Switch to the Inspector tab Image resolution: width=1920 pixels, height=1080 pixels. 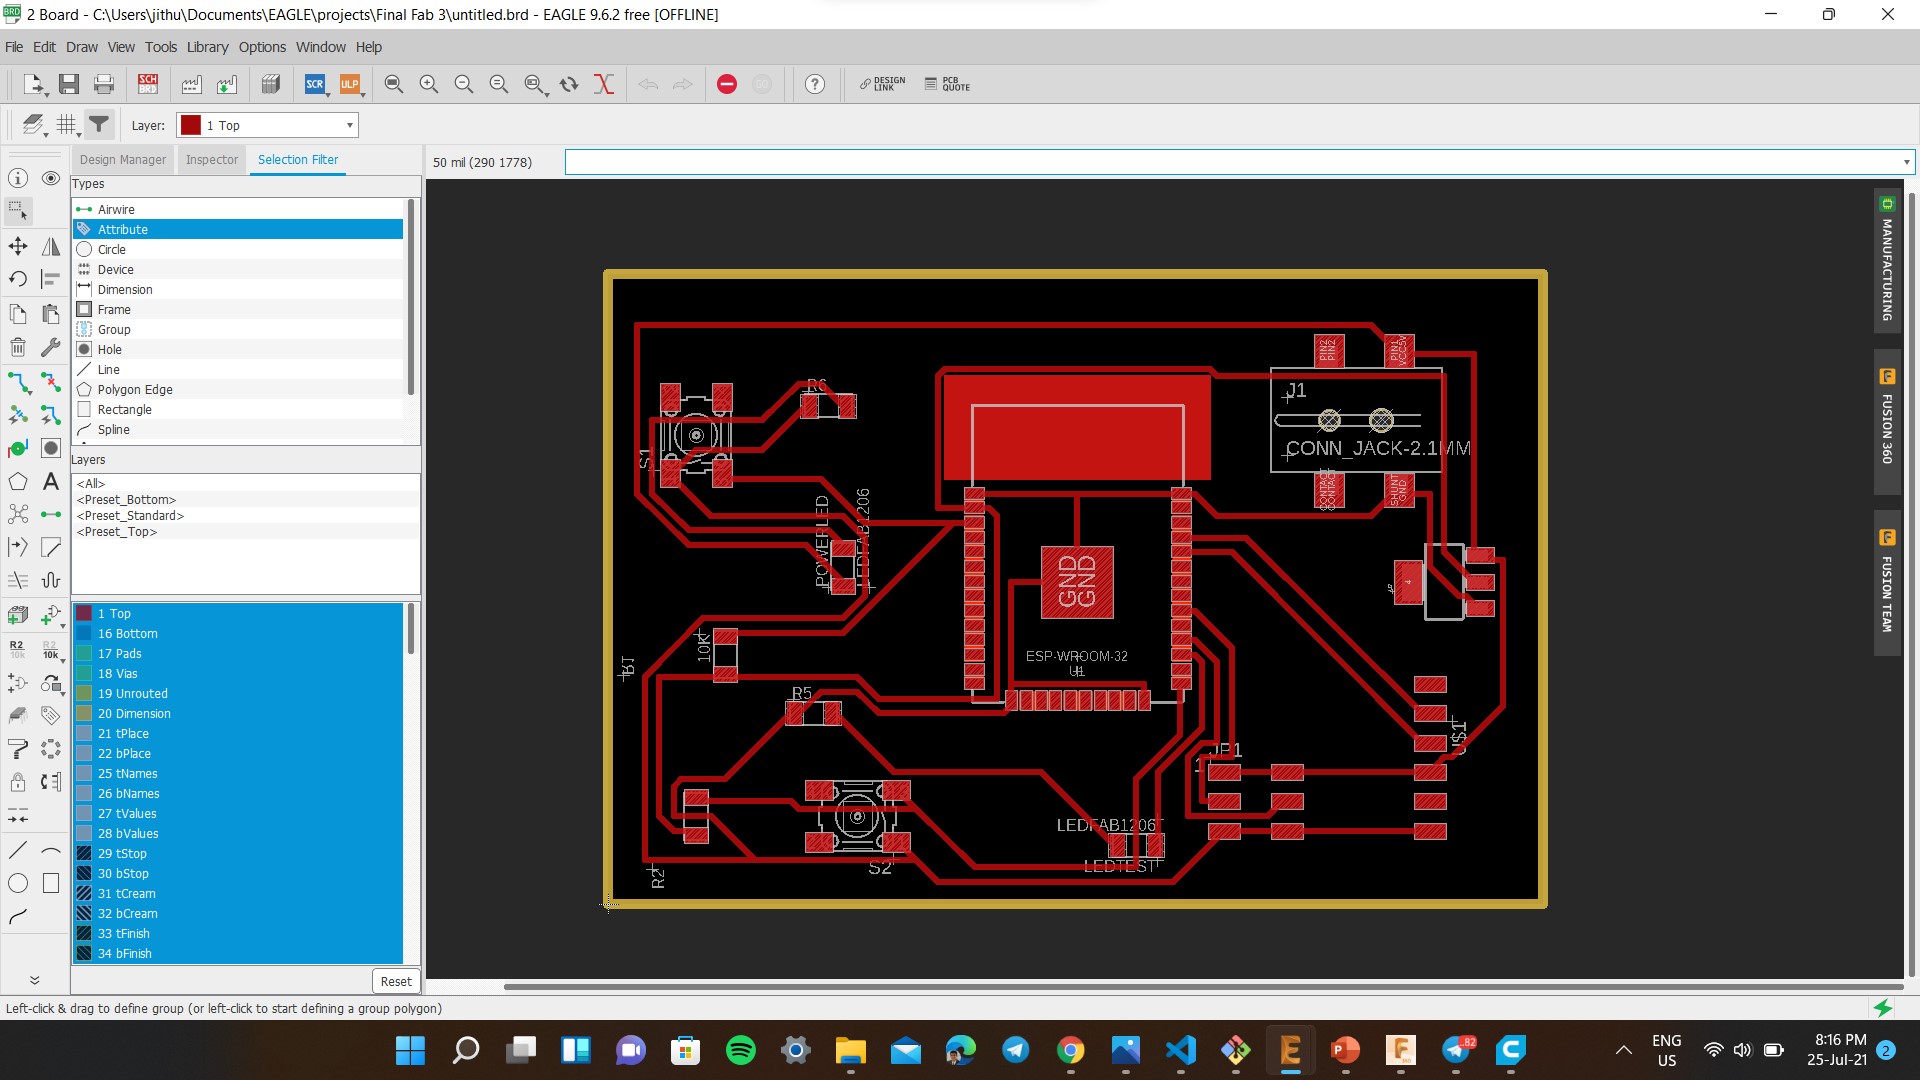(x=212, y=160)
